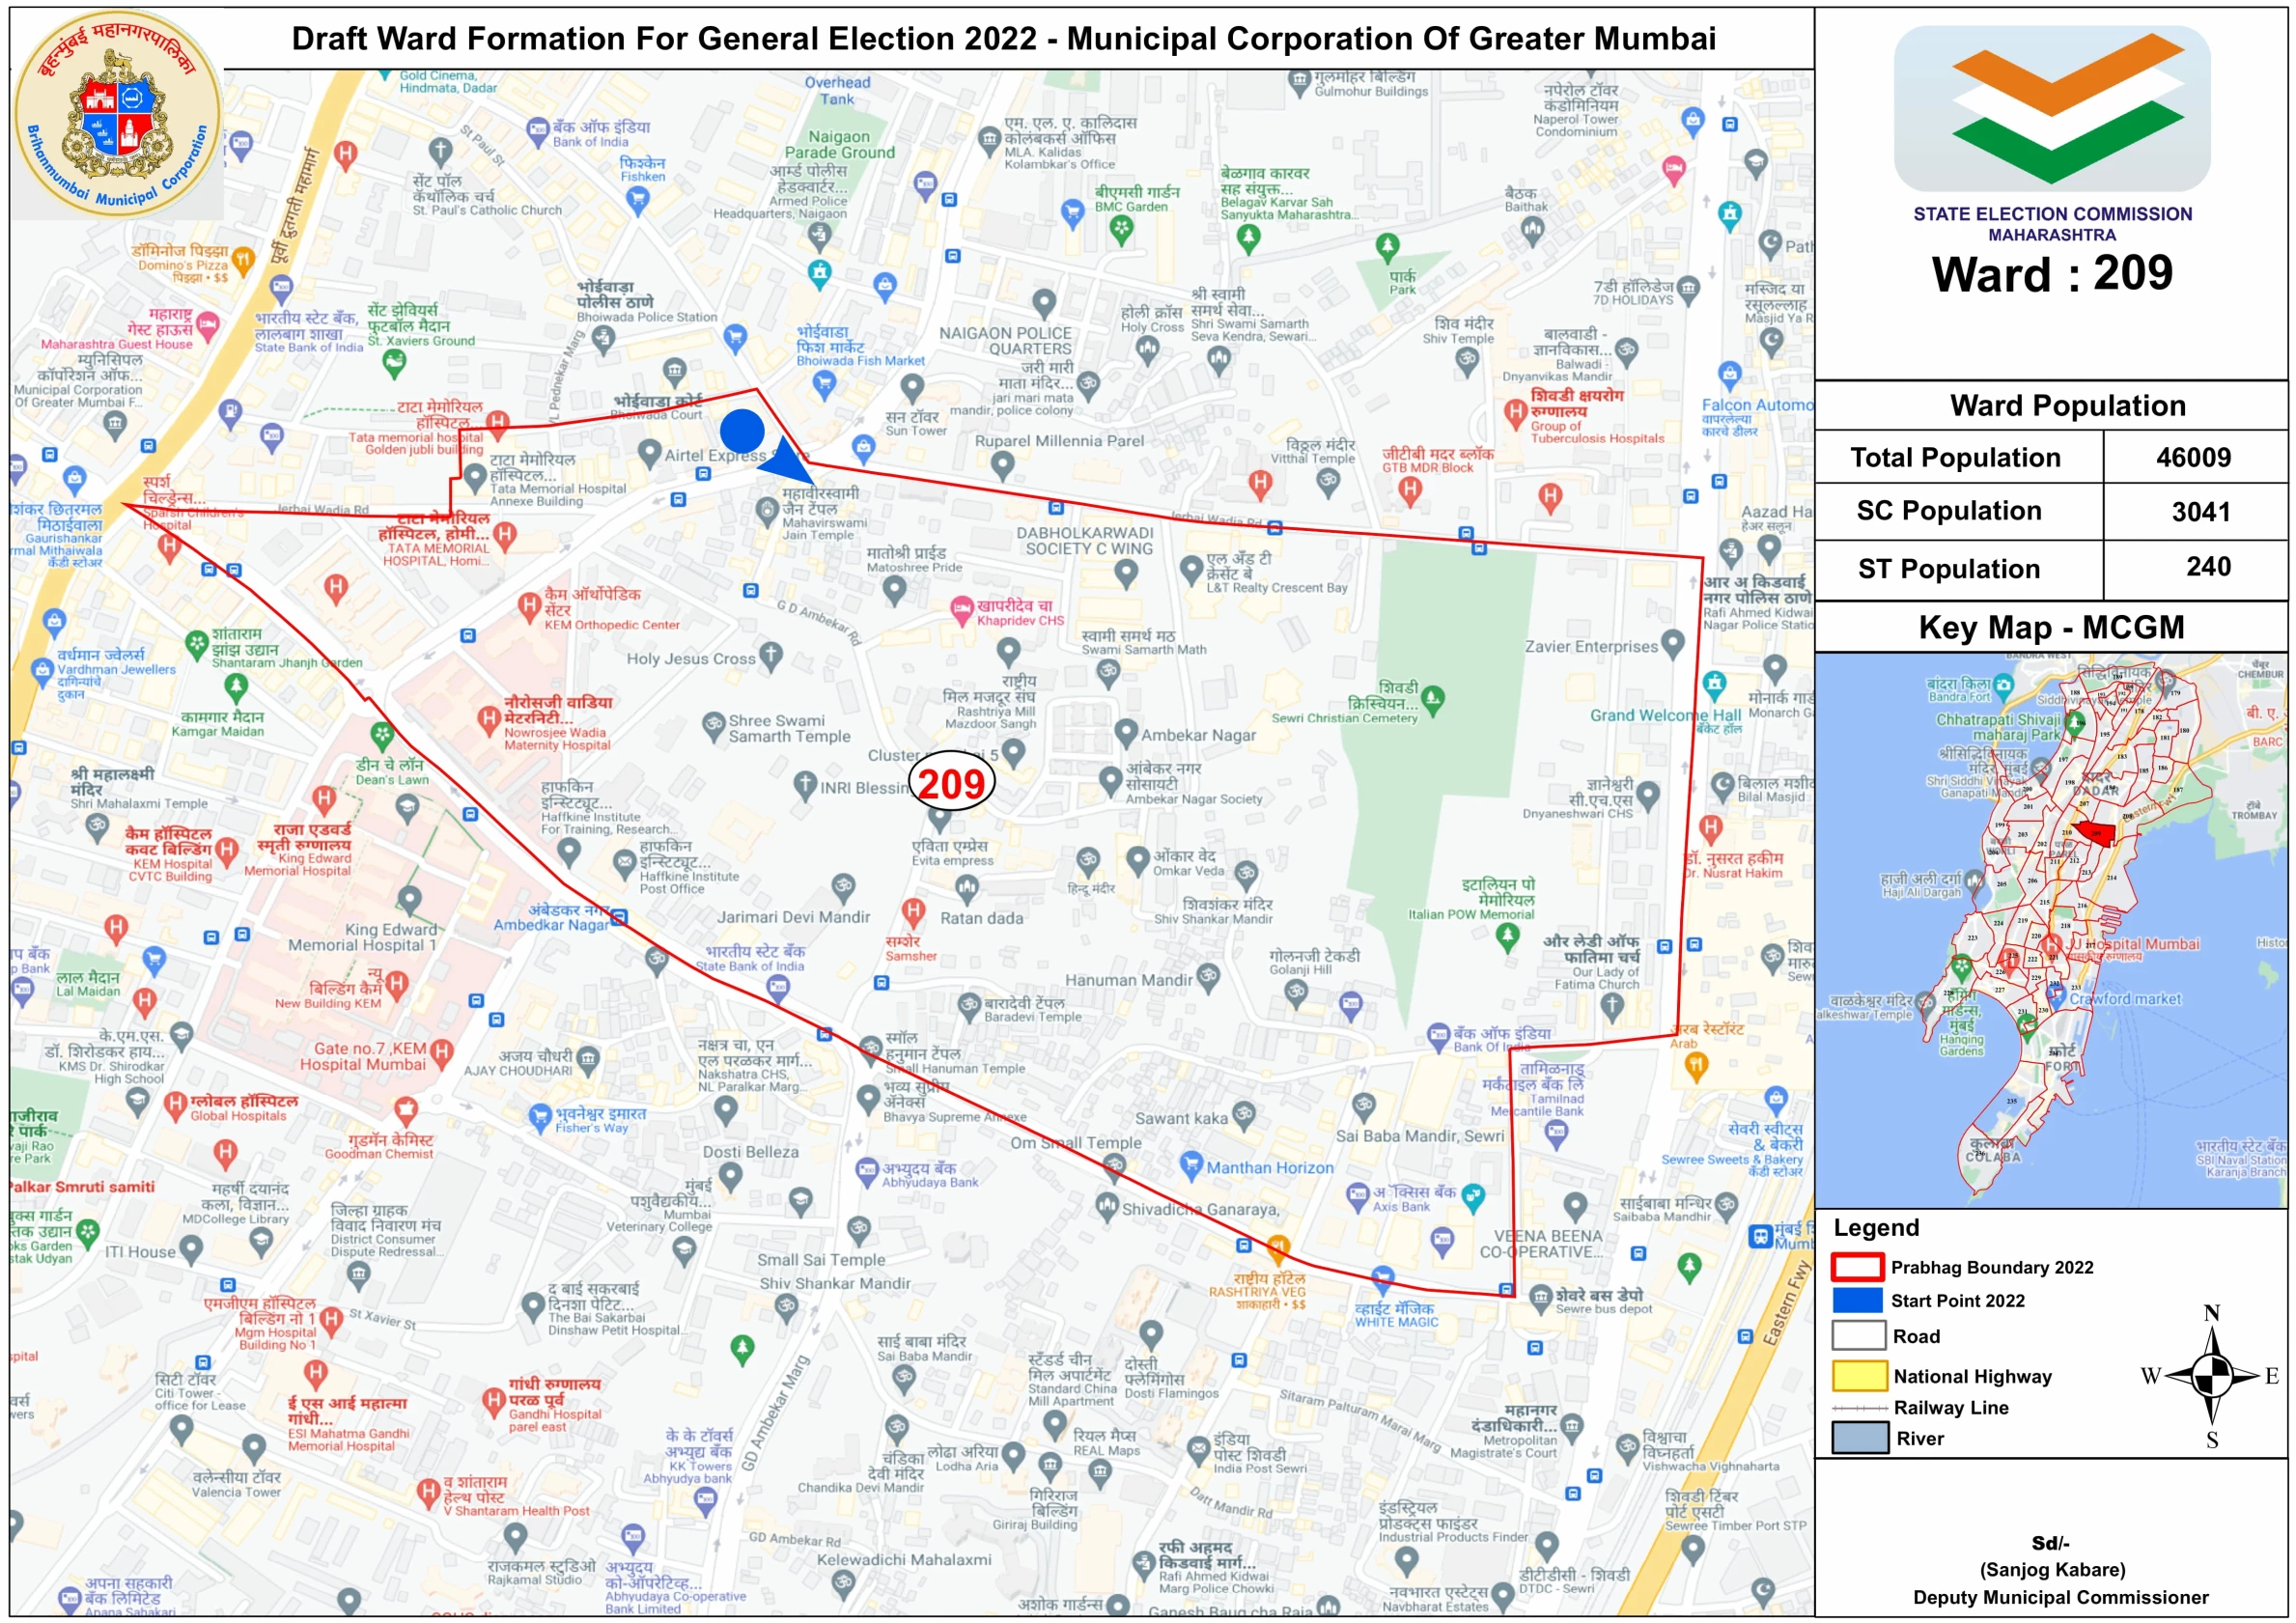Click the Nowrosjee Wadia Maternity Hospital icon
The height and width of the screenshot is (1623, 2296).
[x=489, y=718]
